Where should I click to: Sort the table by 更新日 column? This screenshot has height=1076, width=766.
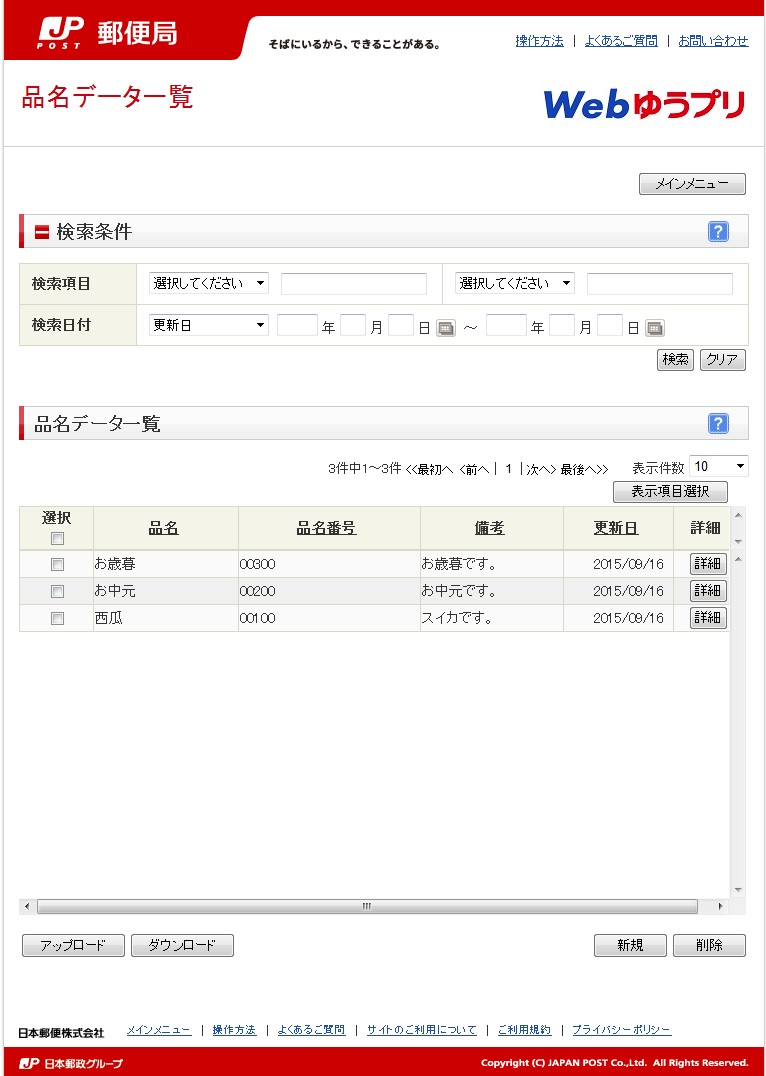click(x=616, y=528)
